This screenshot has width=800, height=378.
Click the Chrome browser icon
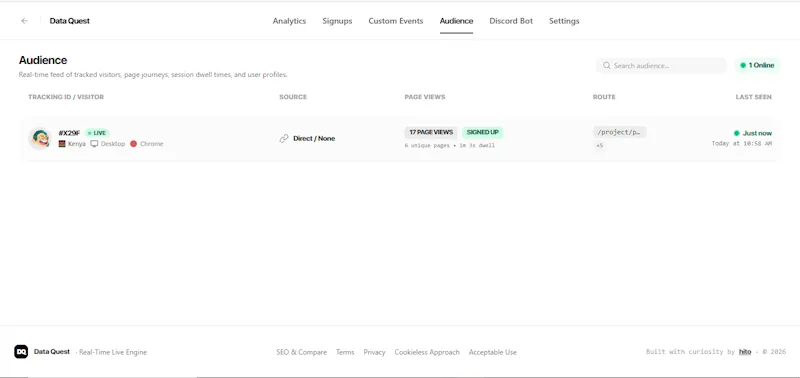tap(134, 144)
